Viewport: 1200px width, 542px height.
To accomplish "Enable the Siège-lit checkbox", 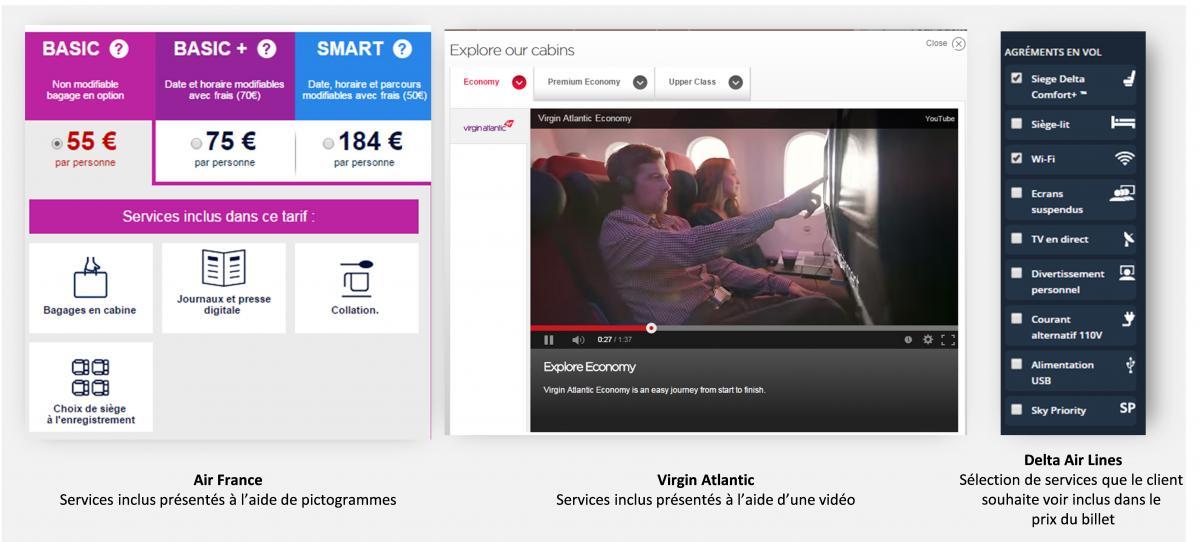I will point(1017,123).
